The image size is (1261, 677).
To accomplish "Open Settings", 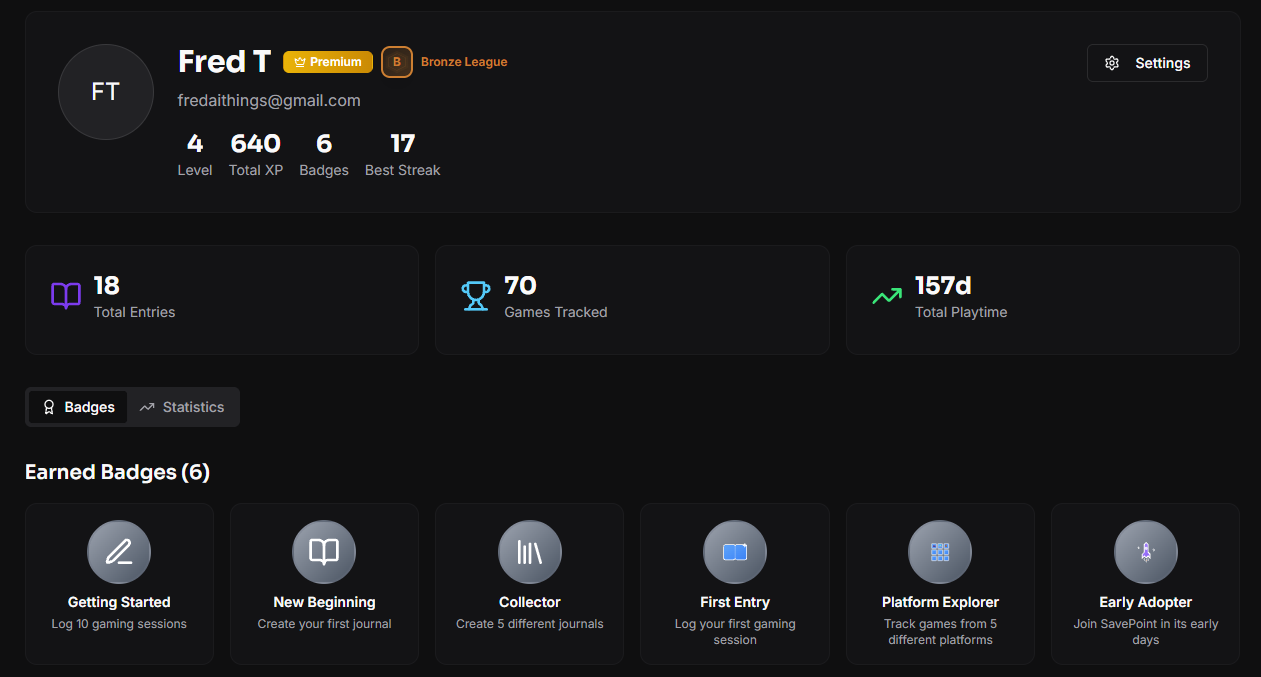I will pyautogui.click(x=1147, y=62).
